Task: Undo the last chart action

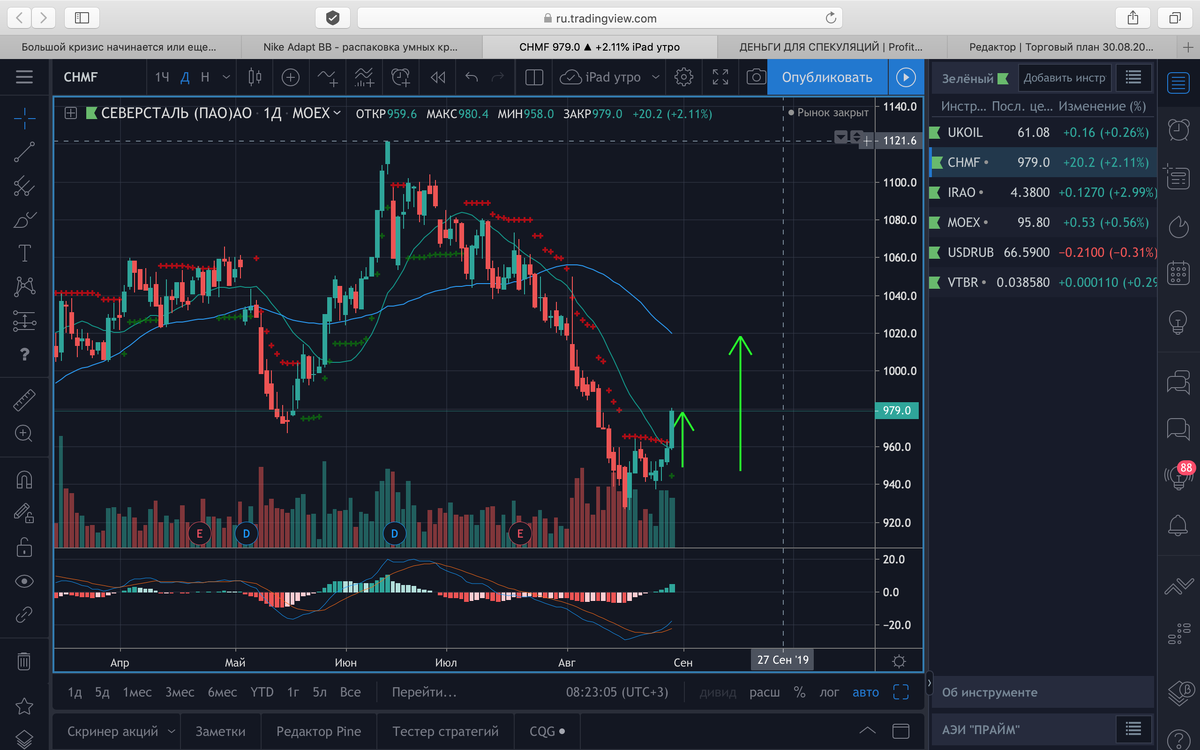Action: pyautogui.click(x=472, y=77)
